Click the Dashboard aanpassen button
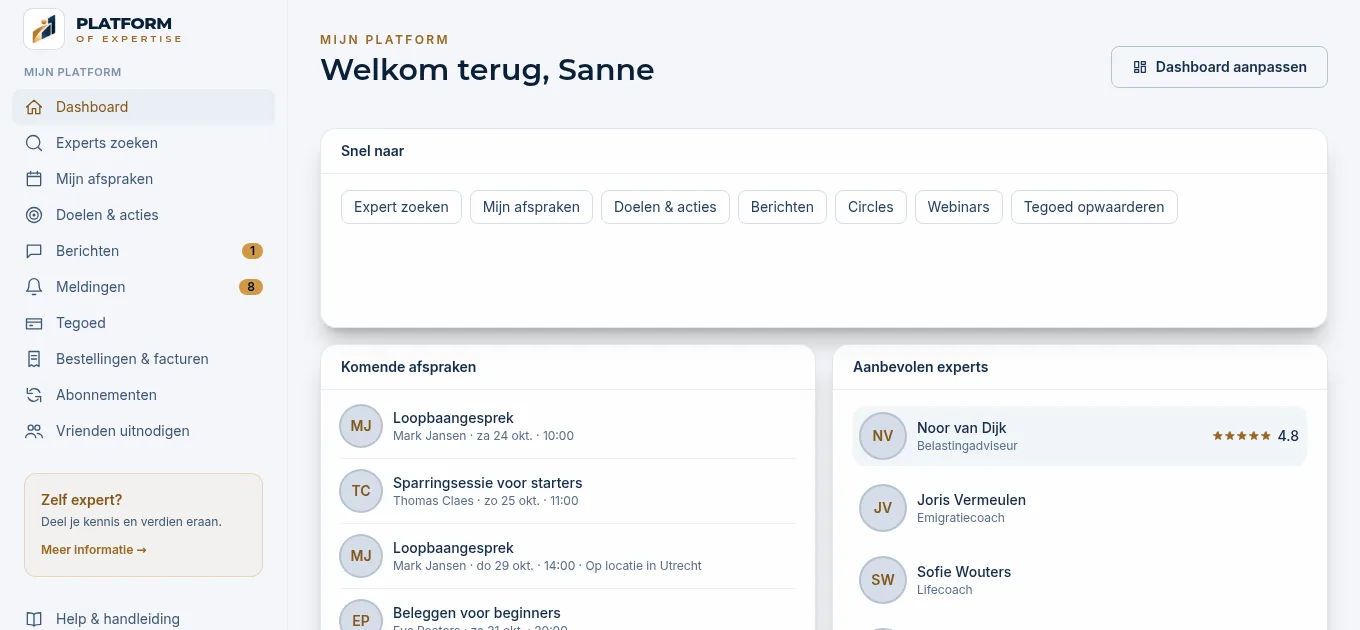This screenshot has width=1360, height=630. click(x=1219, y=67)
